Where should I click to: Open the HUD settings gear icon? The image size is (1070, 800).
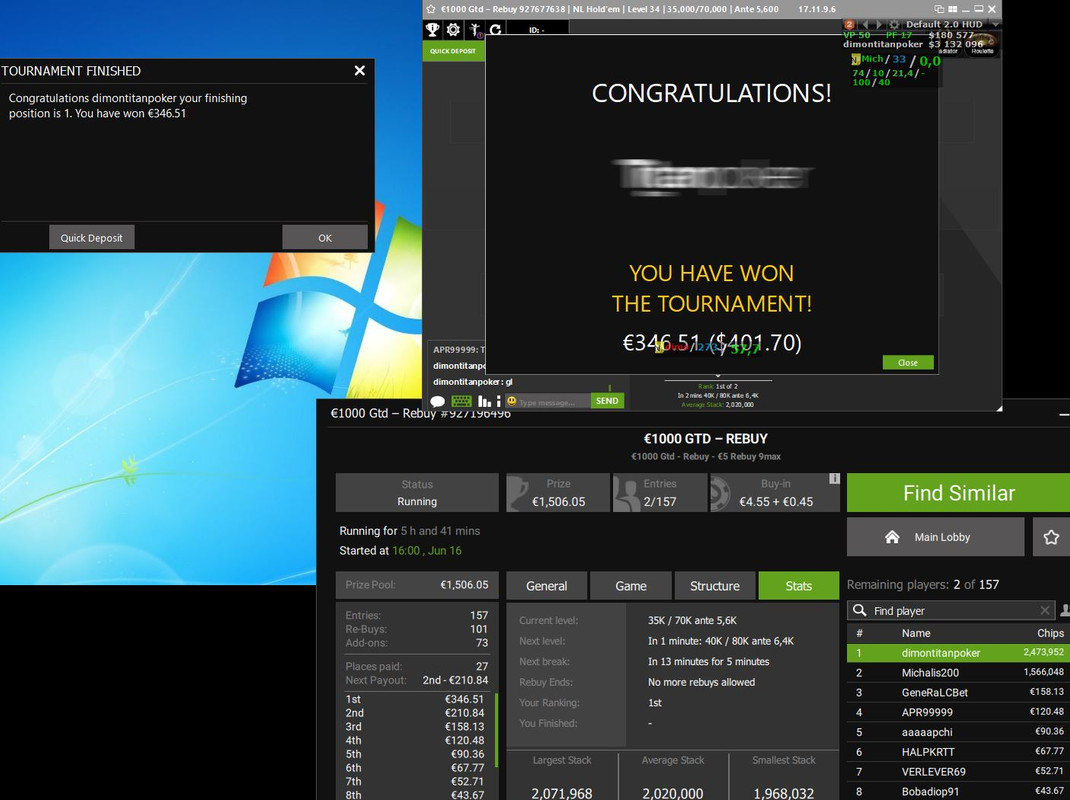[894, 25]
